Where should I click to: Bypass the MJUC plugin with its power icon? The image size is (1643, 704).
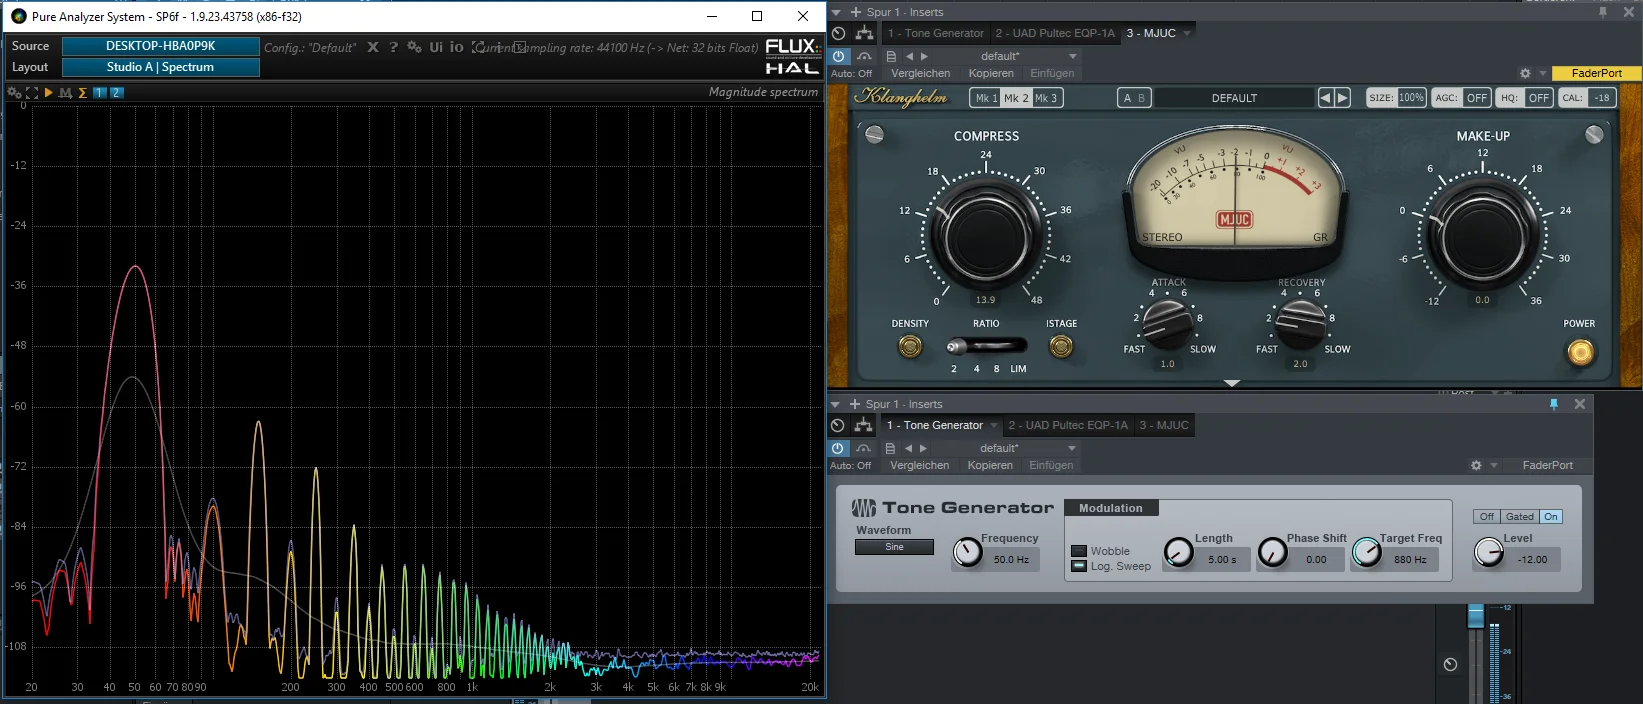point(839,56)
